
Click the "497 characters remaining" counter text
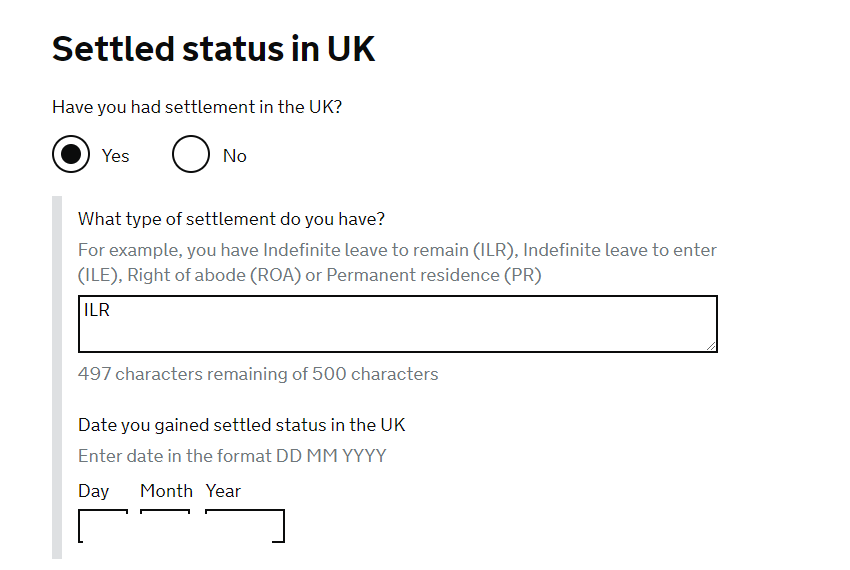pos(258,374)
